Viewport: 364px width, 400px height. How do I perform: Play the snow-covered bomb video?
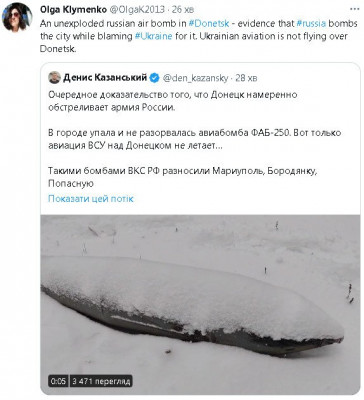pyautogui.click(x=200, y=304)
